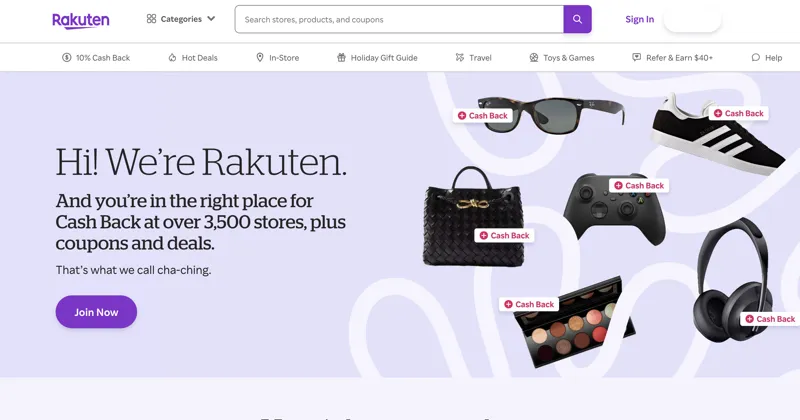Click the Cash Back tag on game controller
The width and height of the screenshot is (800, 420).
click(639, 186)
